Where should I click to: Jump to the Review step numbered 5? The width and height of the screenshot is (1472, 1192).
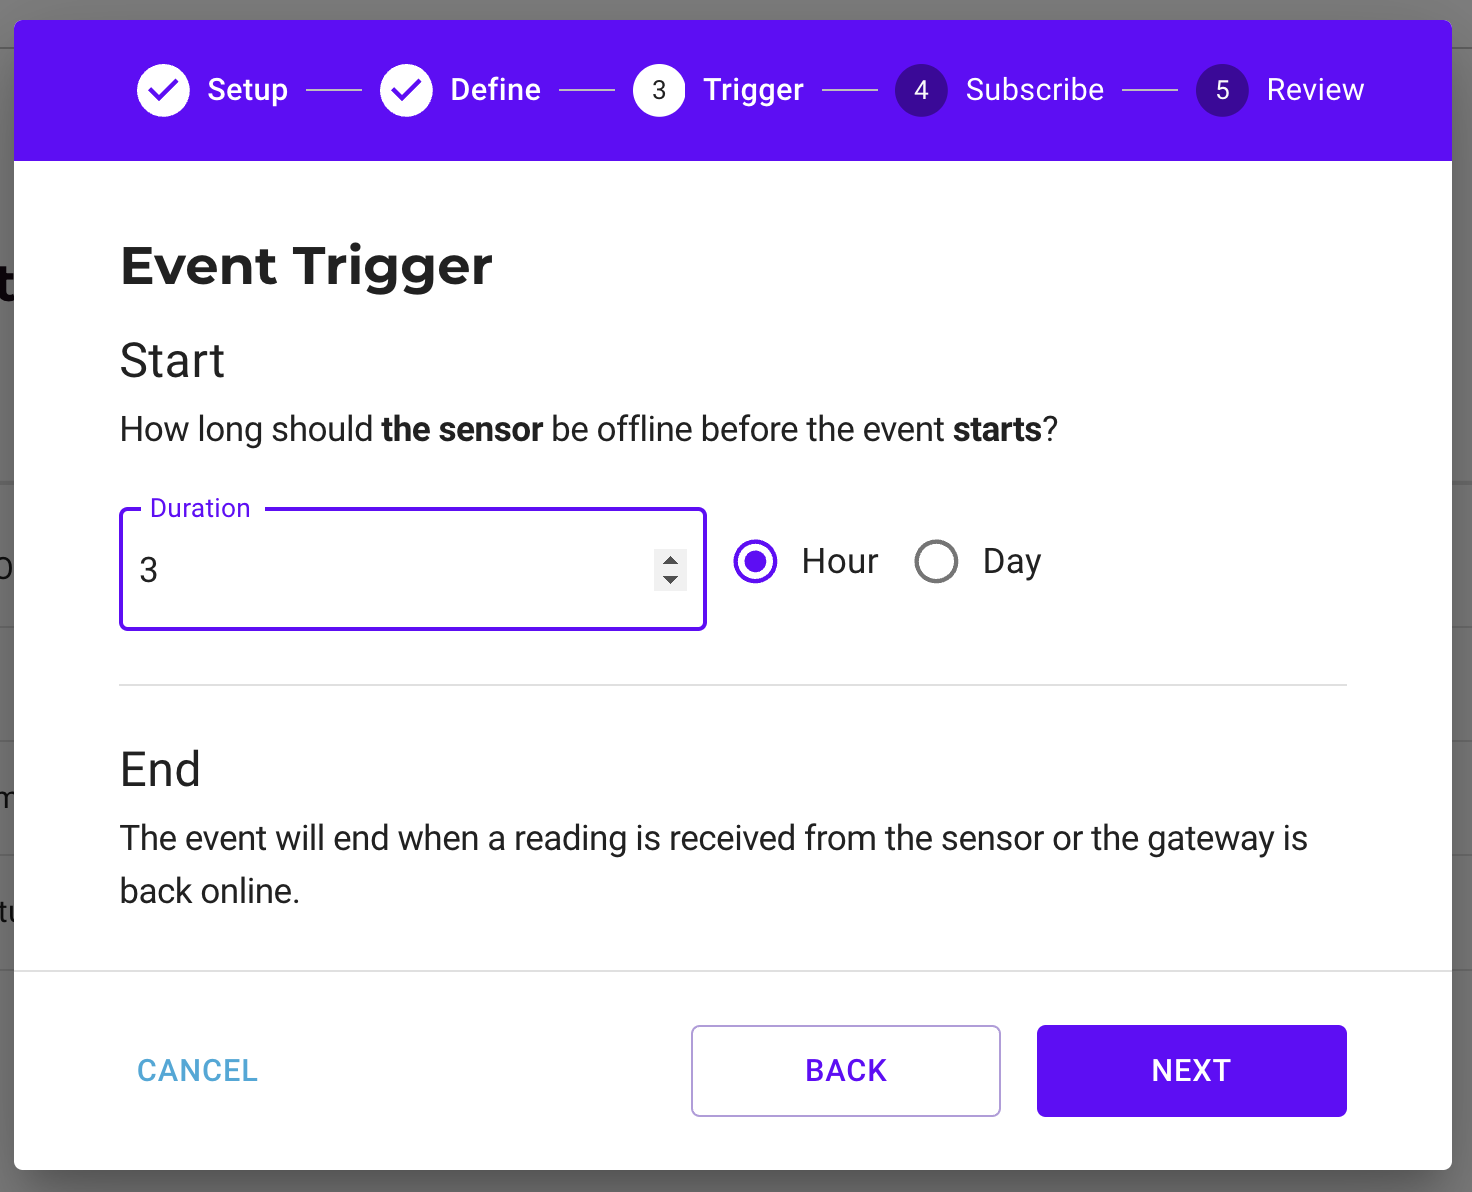[1222, 90]
